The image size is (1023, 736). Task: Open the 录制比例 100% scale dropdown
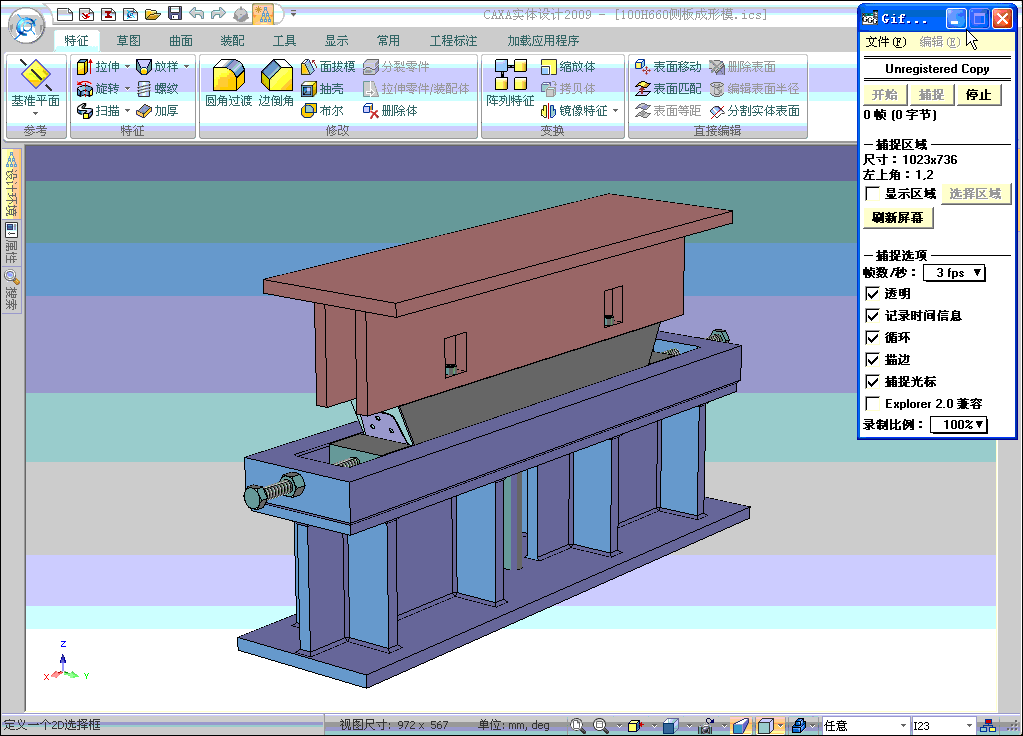point(958,425)
